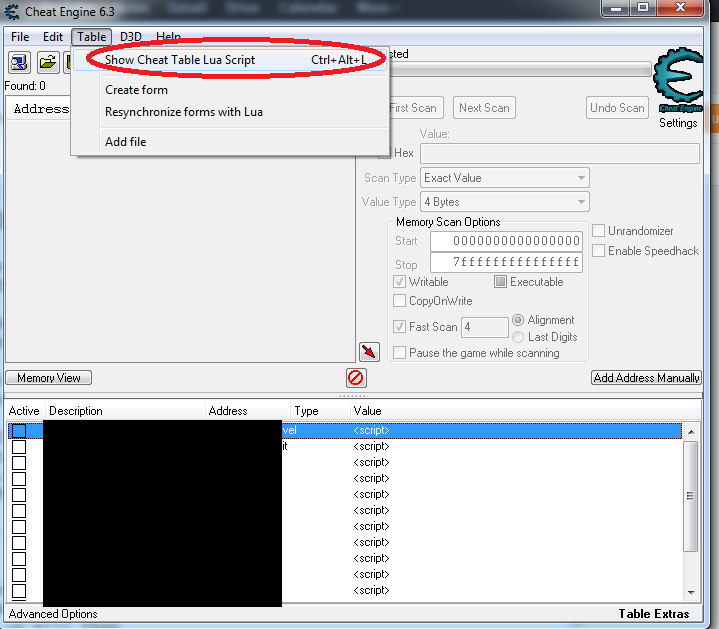Enable Pause the game while scanning
Viewport: 719px width, 629px height.
pos(399,353)
